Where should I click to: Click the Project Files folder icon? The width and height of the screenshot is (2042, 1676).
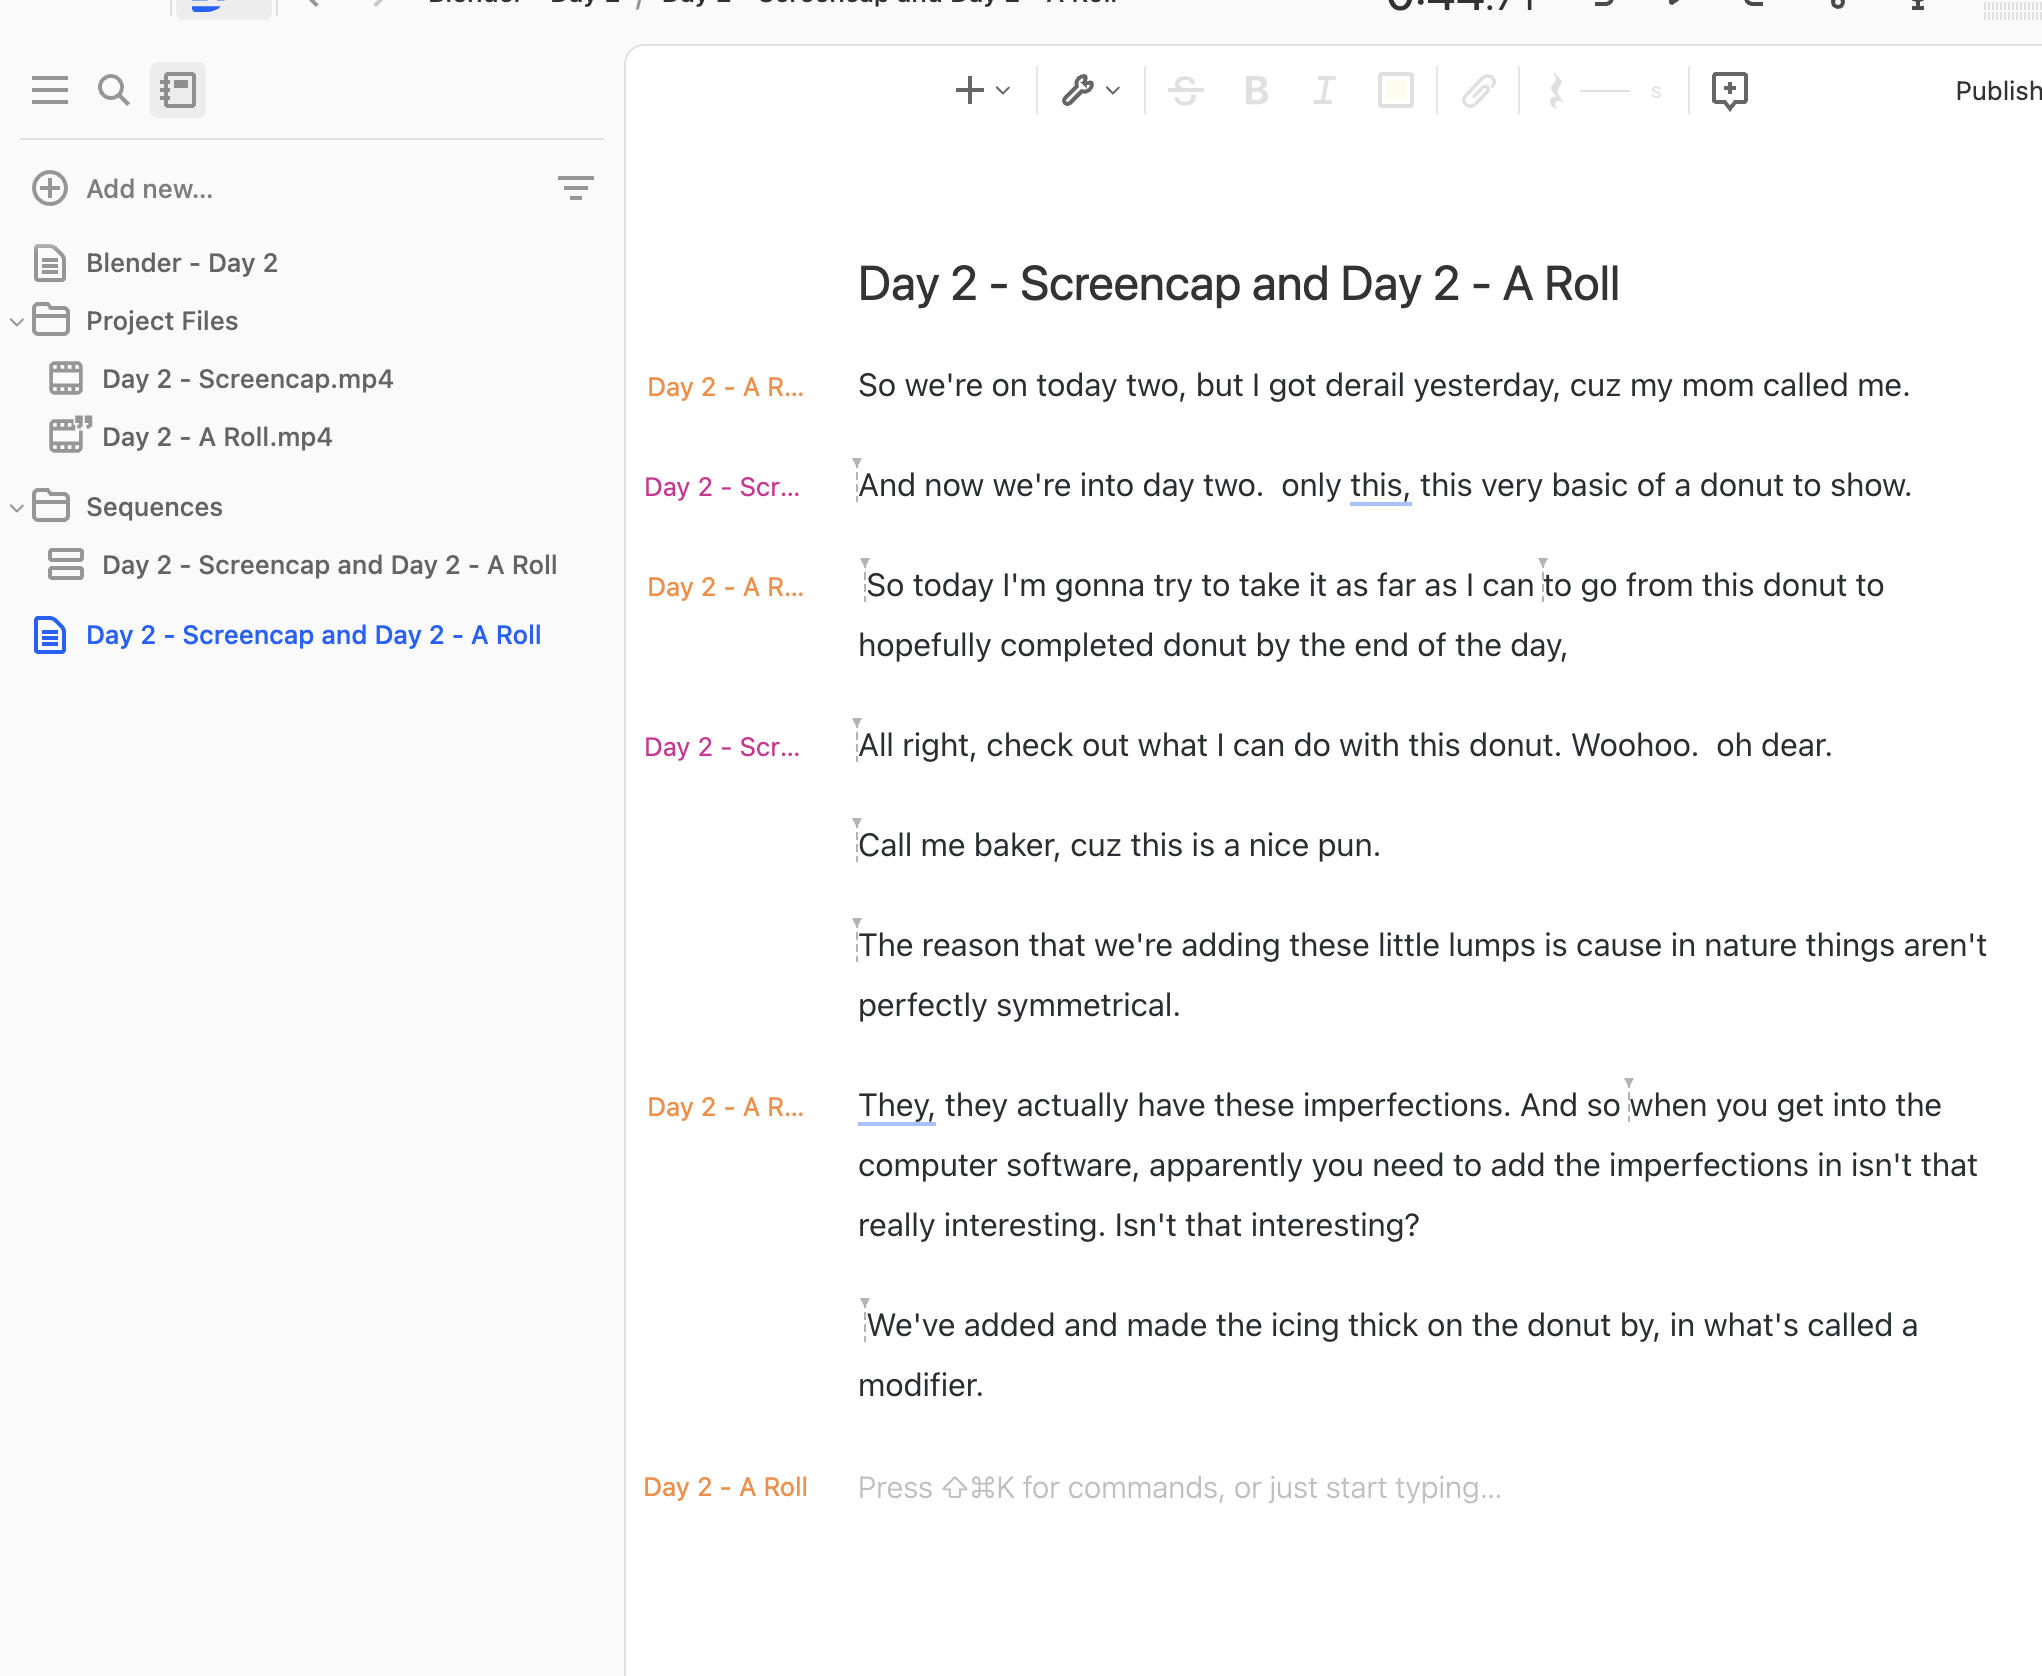(x=51, y=320)
